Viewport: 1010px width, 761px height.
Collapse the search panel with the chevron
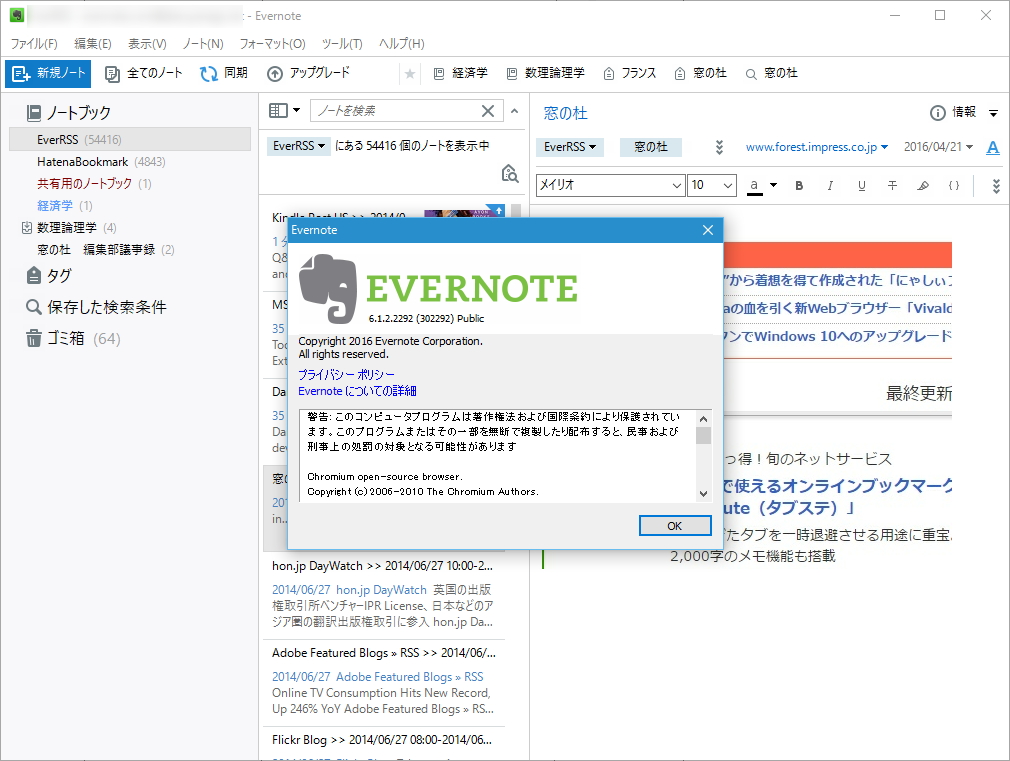514,111
